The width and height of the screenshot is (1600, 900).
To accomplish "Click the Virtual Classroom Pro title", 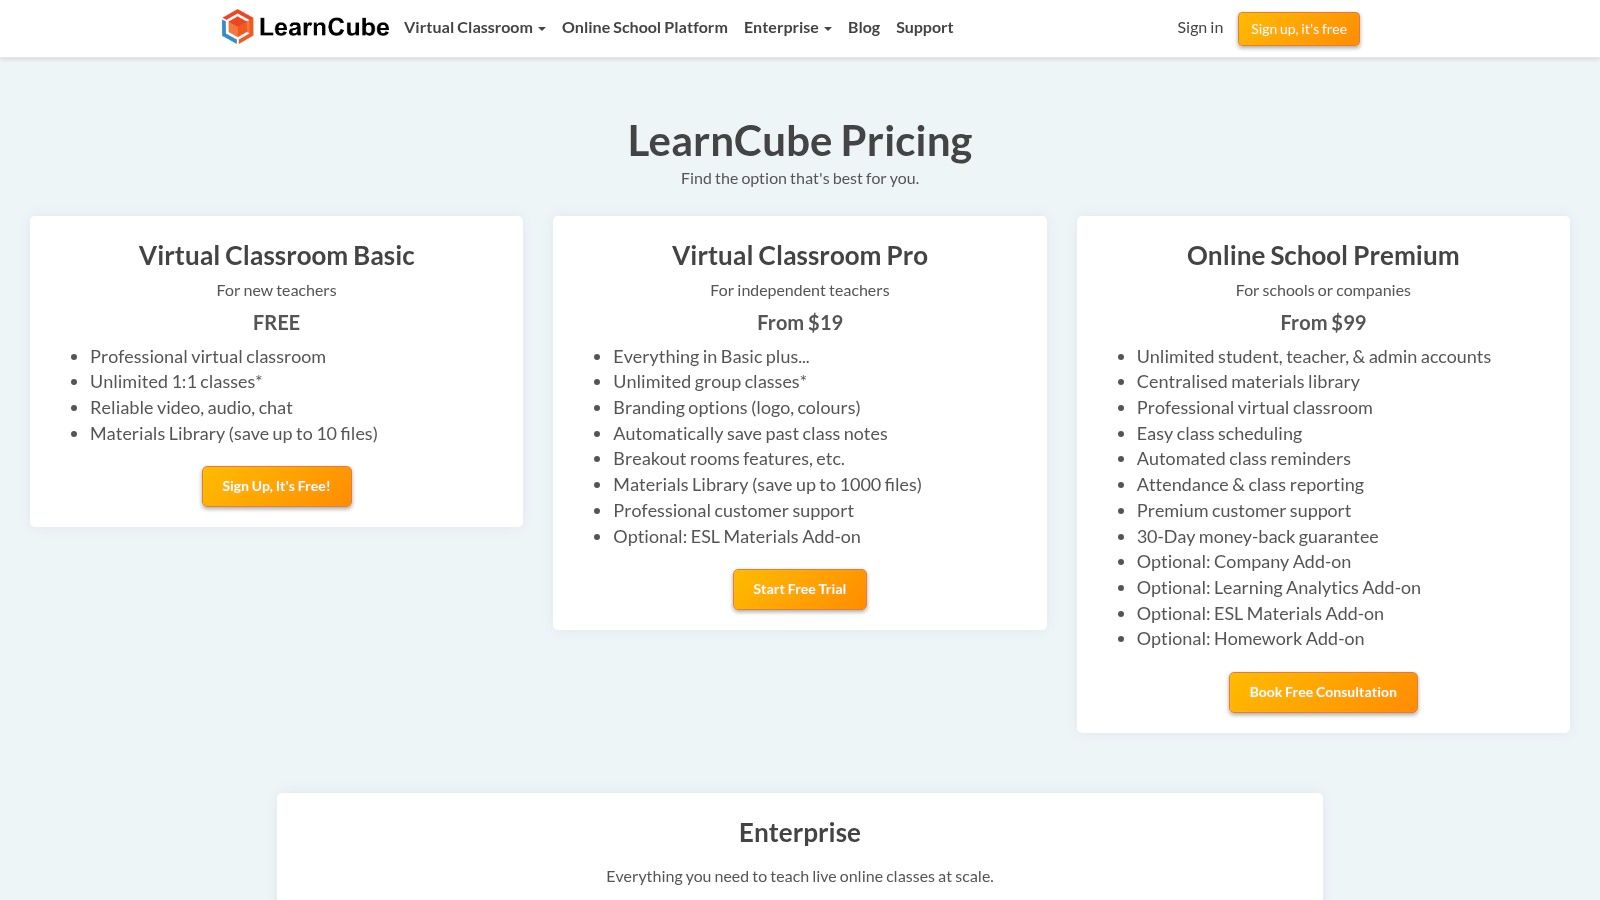I will (x=799, y=255).
